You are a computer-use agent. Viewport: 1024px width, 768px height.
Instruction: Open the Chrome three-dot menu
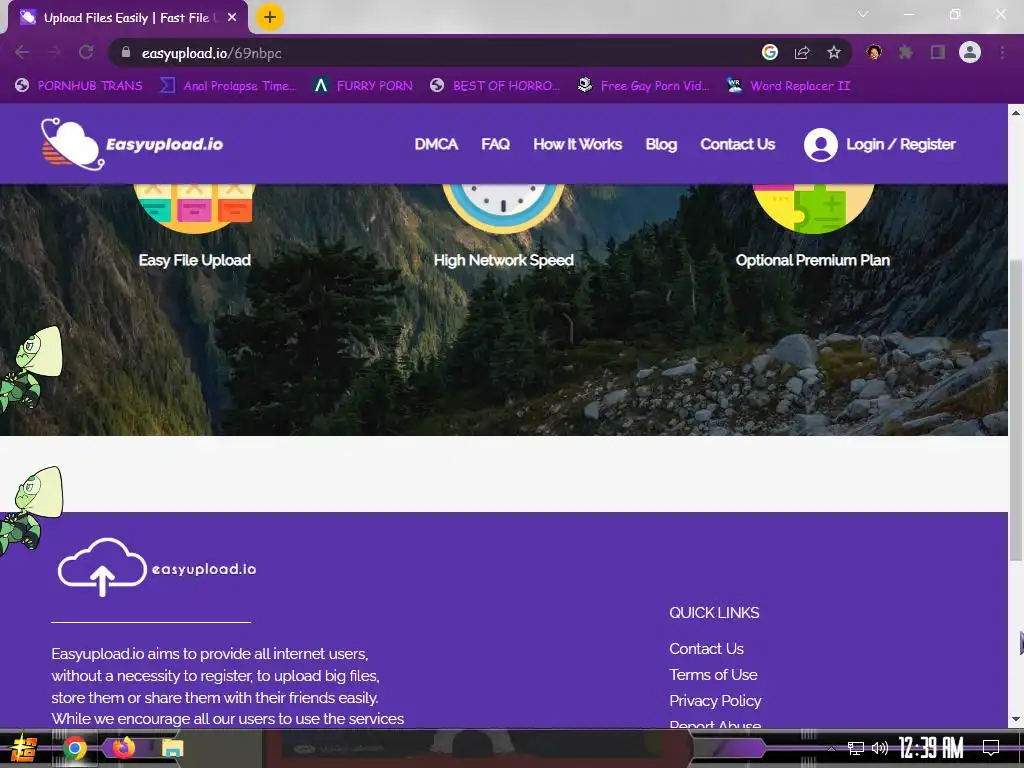tap(1002, 52)
